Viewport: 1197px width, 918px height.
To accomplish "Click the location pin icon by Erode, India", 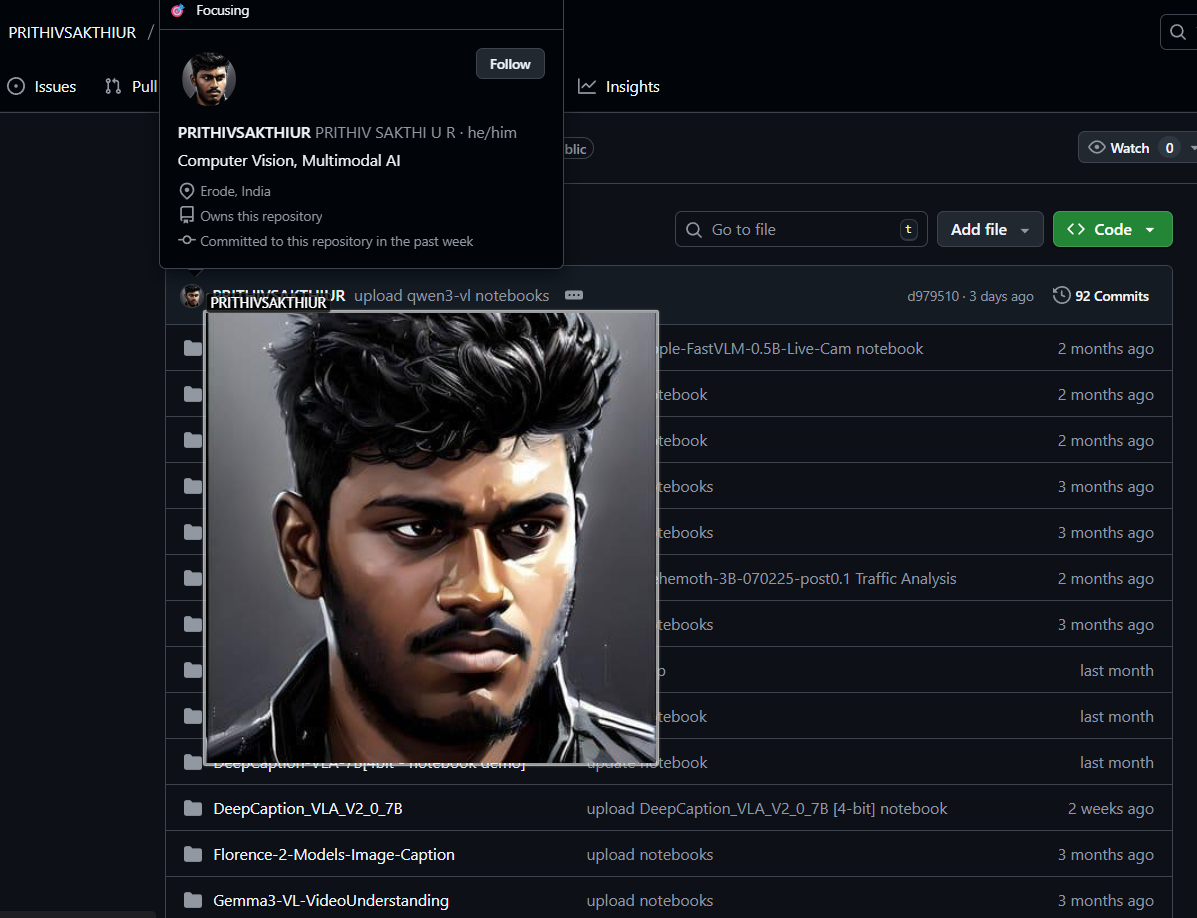I will [186, 191].
